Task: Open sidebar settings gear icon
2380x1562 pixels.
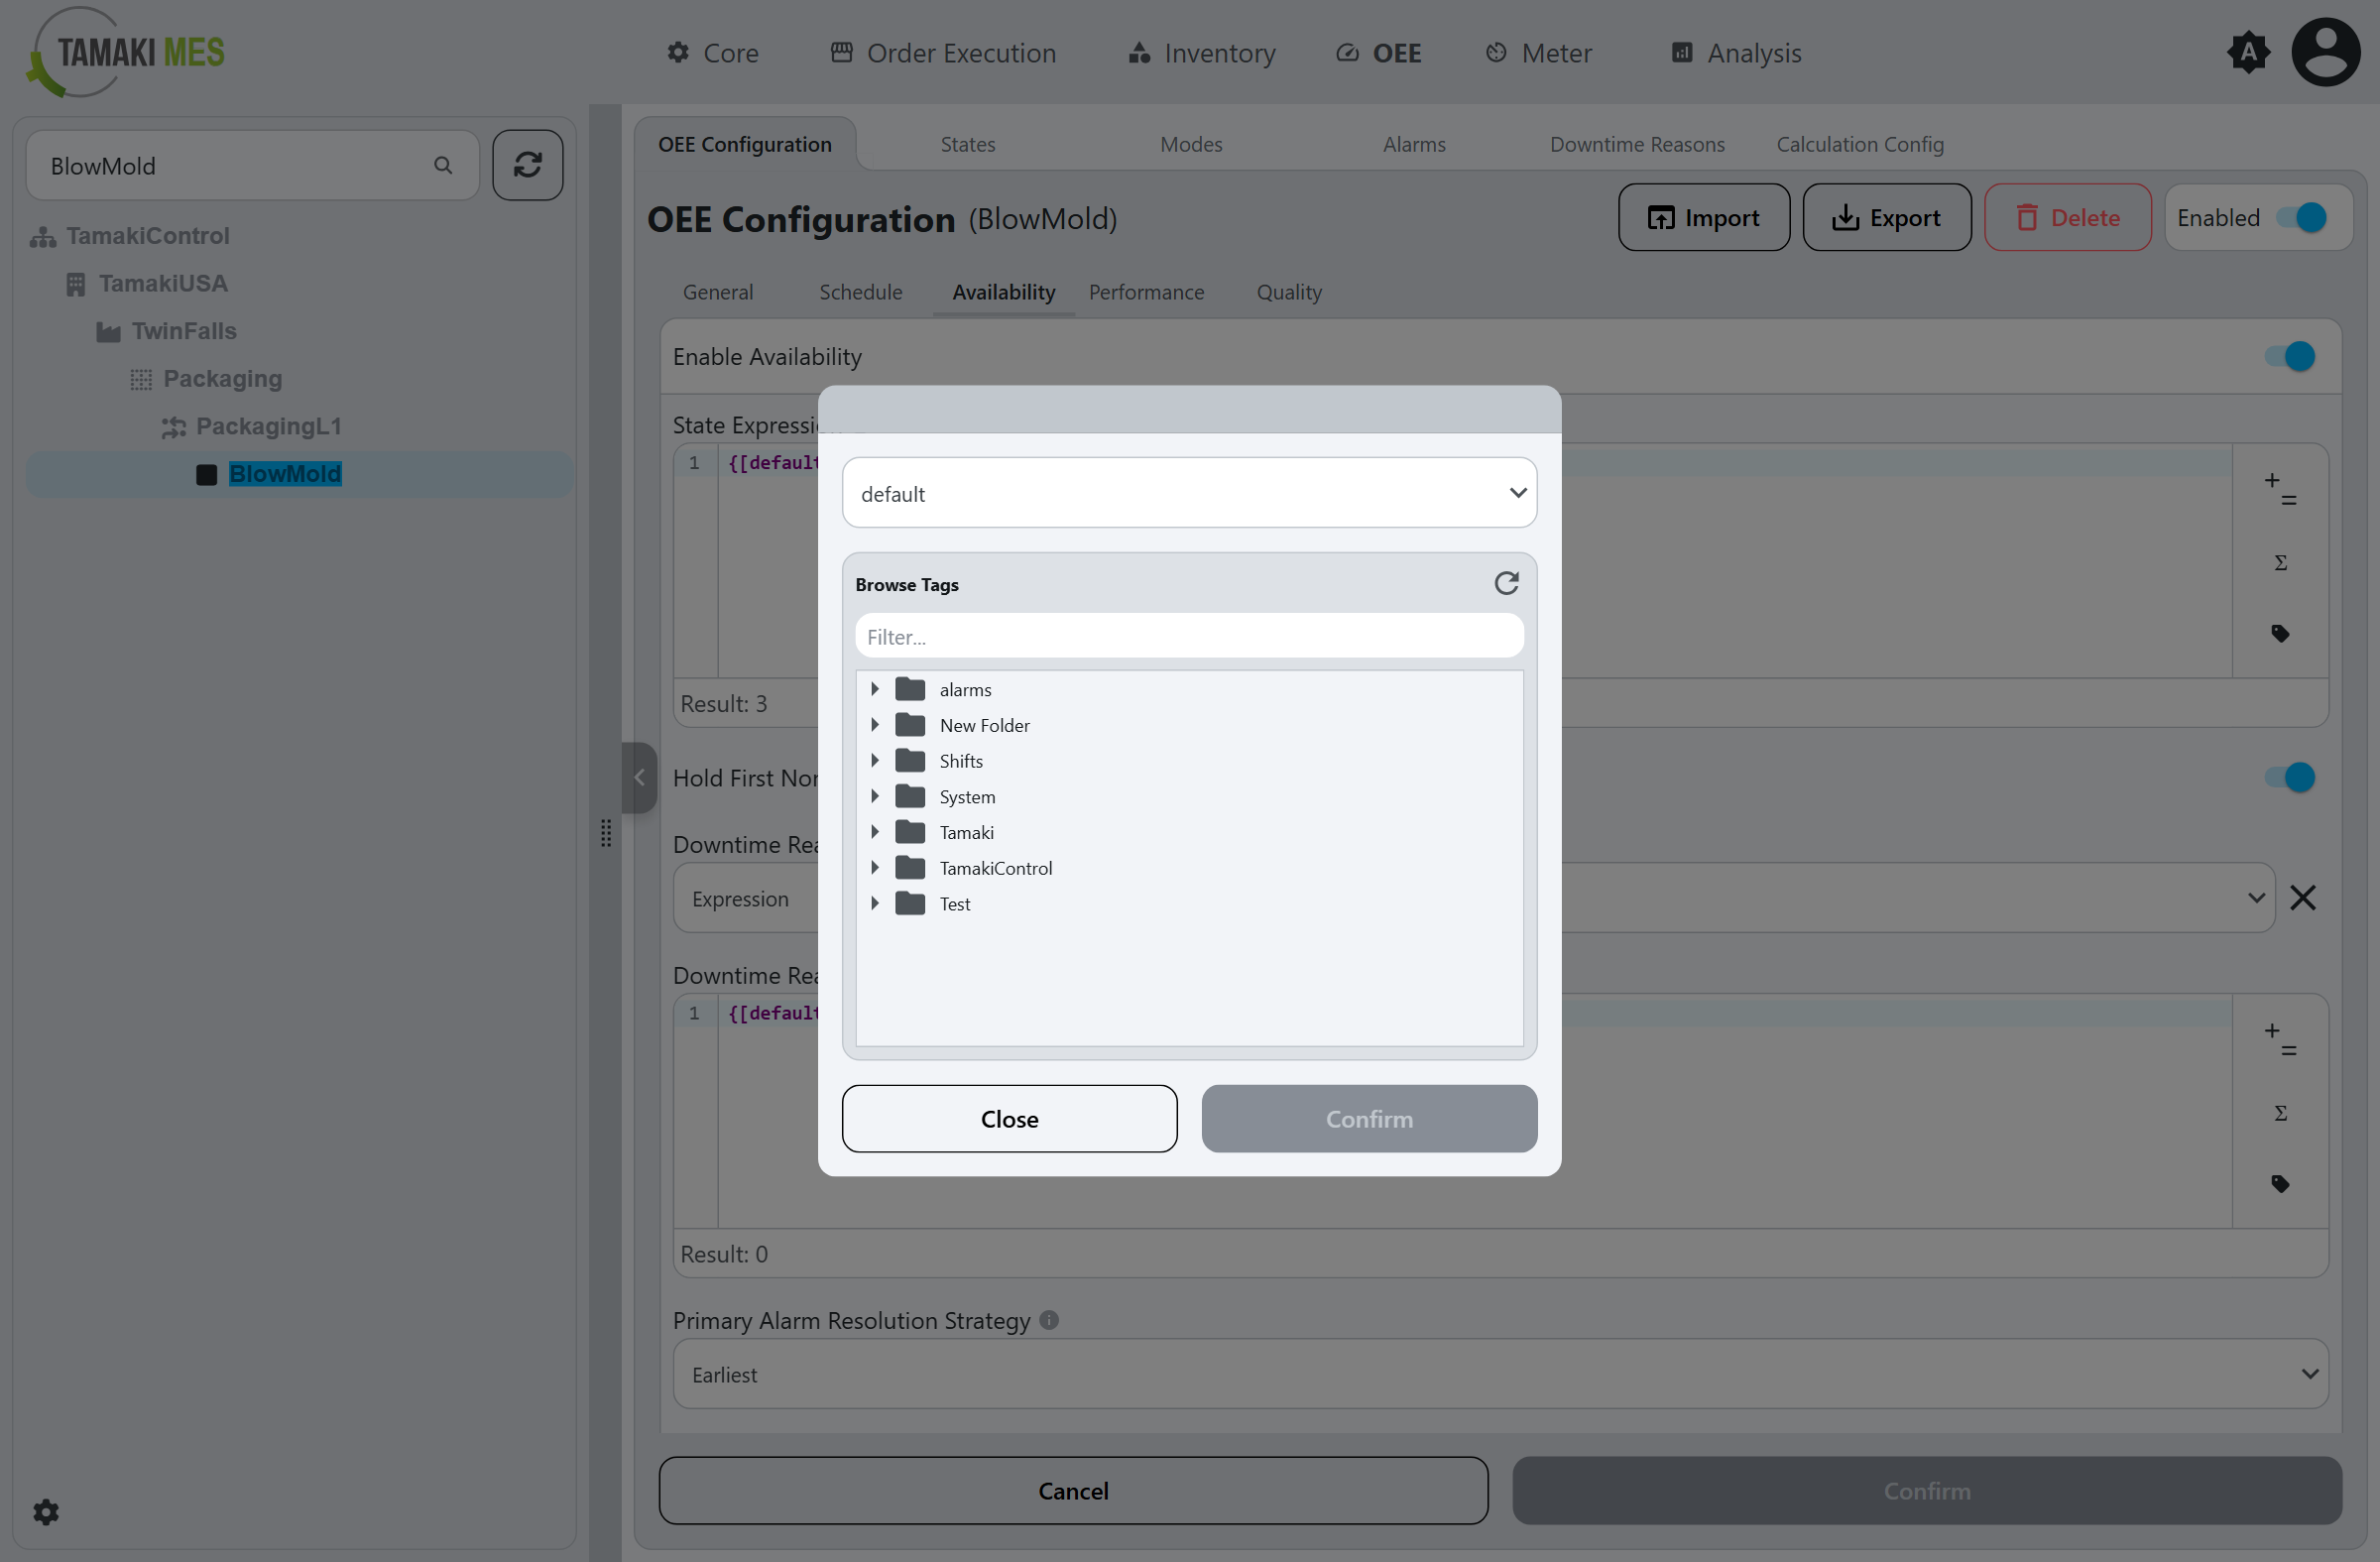Action: 46,1511
